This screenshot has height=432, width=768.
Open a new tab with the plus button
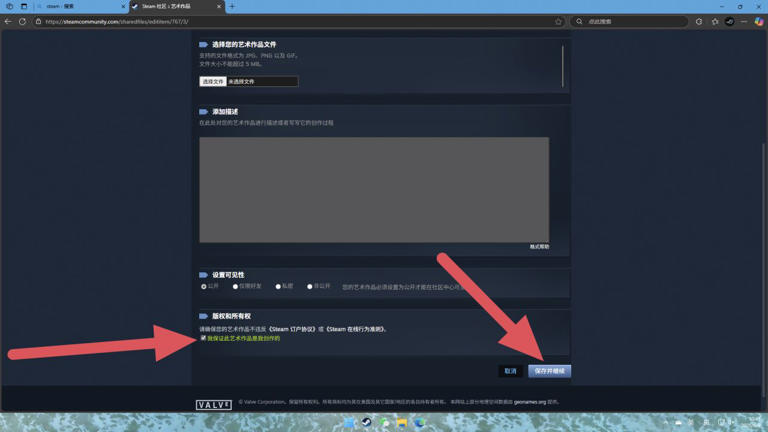[x=232, y=6]
